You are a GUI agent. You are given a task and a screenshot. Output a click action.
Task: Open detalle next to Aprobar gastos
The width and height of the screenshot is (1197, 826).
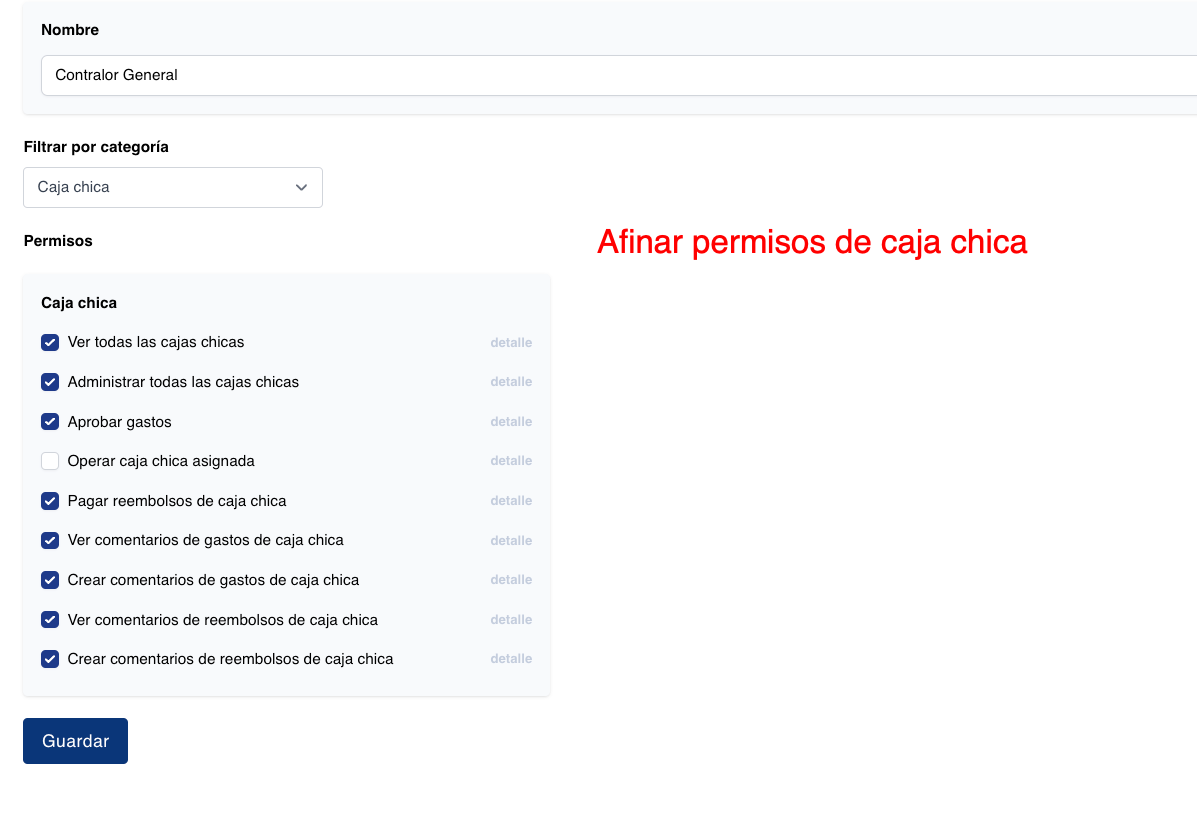pos(511,421)
